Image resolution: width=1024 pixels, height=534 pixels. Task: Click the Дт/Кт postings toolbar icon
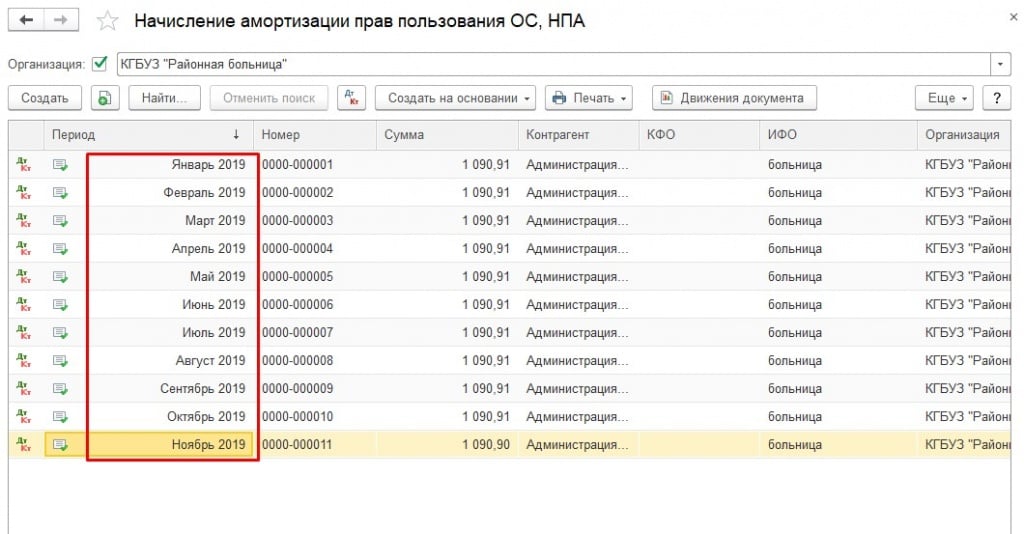coord(350,98)
